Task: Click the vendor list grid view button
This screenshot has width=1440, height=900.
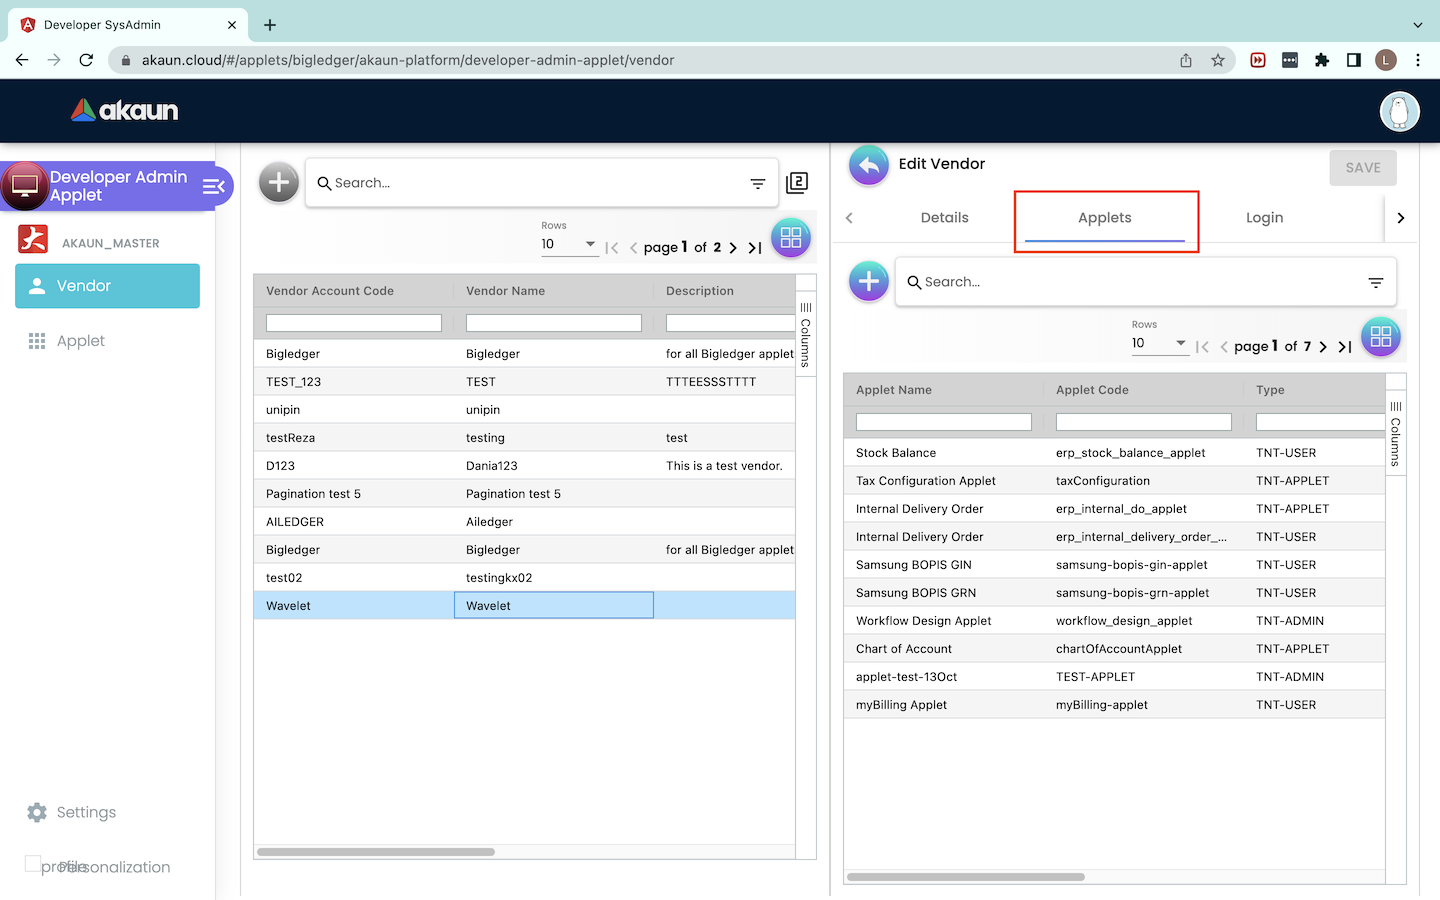Action: tap(791, 238)
